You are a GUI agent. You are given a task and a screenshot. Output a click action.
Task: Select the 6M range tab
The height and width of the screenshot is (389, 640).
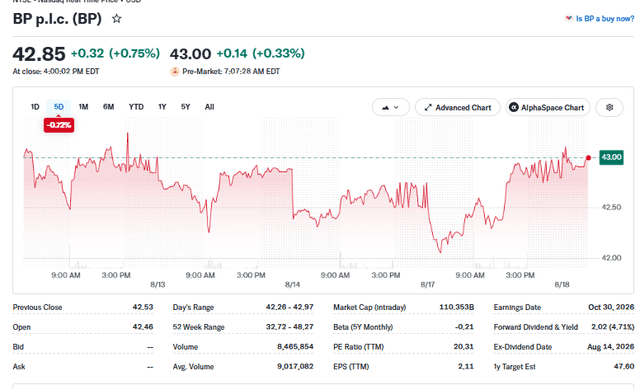tap(109, 107)
